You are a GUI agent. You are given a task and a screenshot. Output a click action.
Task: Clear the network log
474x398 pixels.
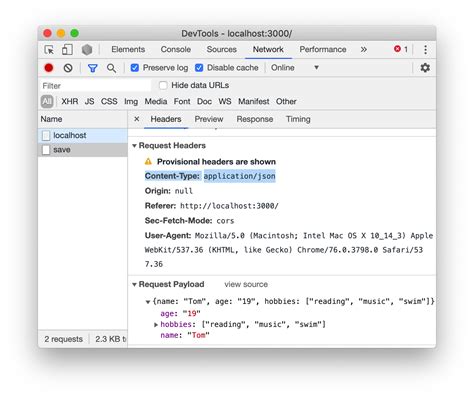pos(68,68)
